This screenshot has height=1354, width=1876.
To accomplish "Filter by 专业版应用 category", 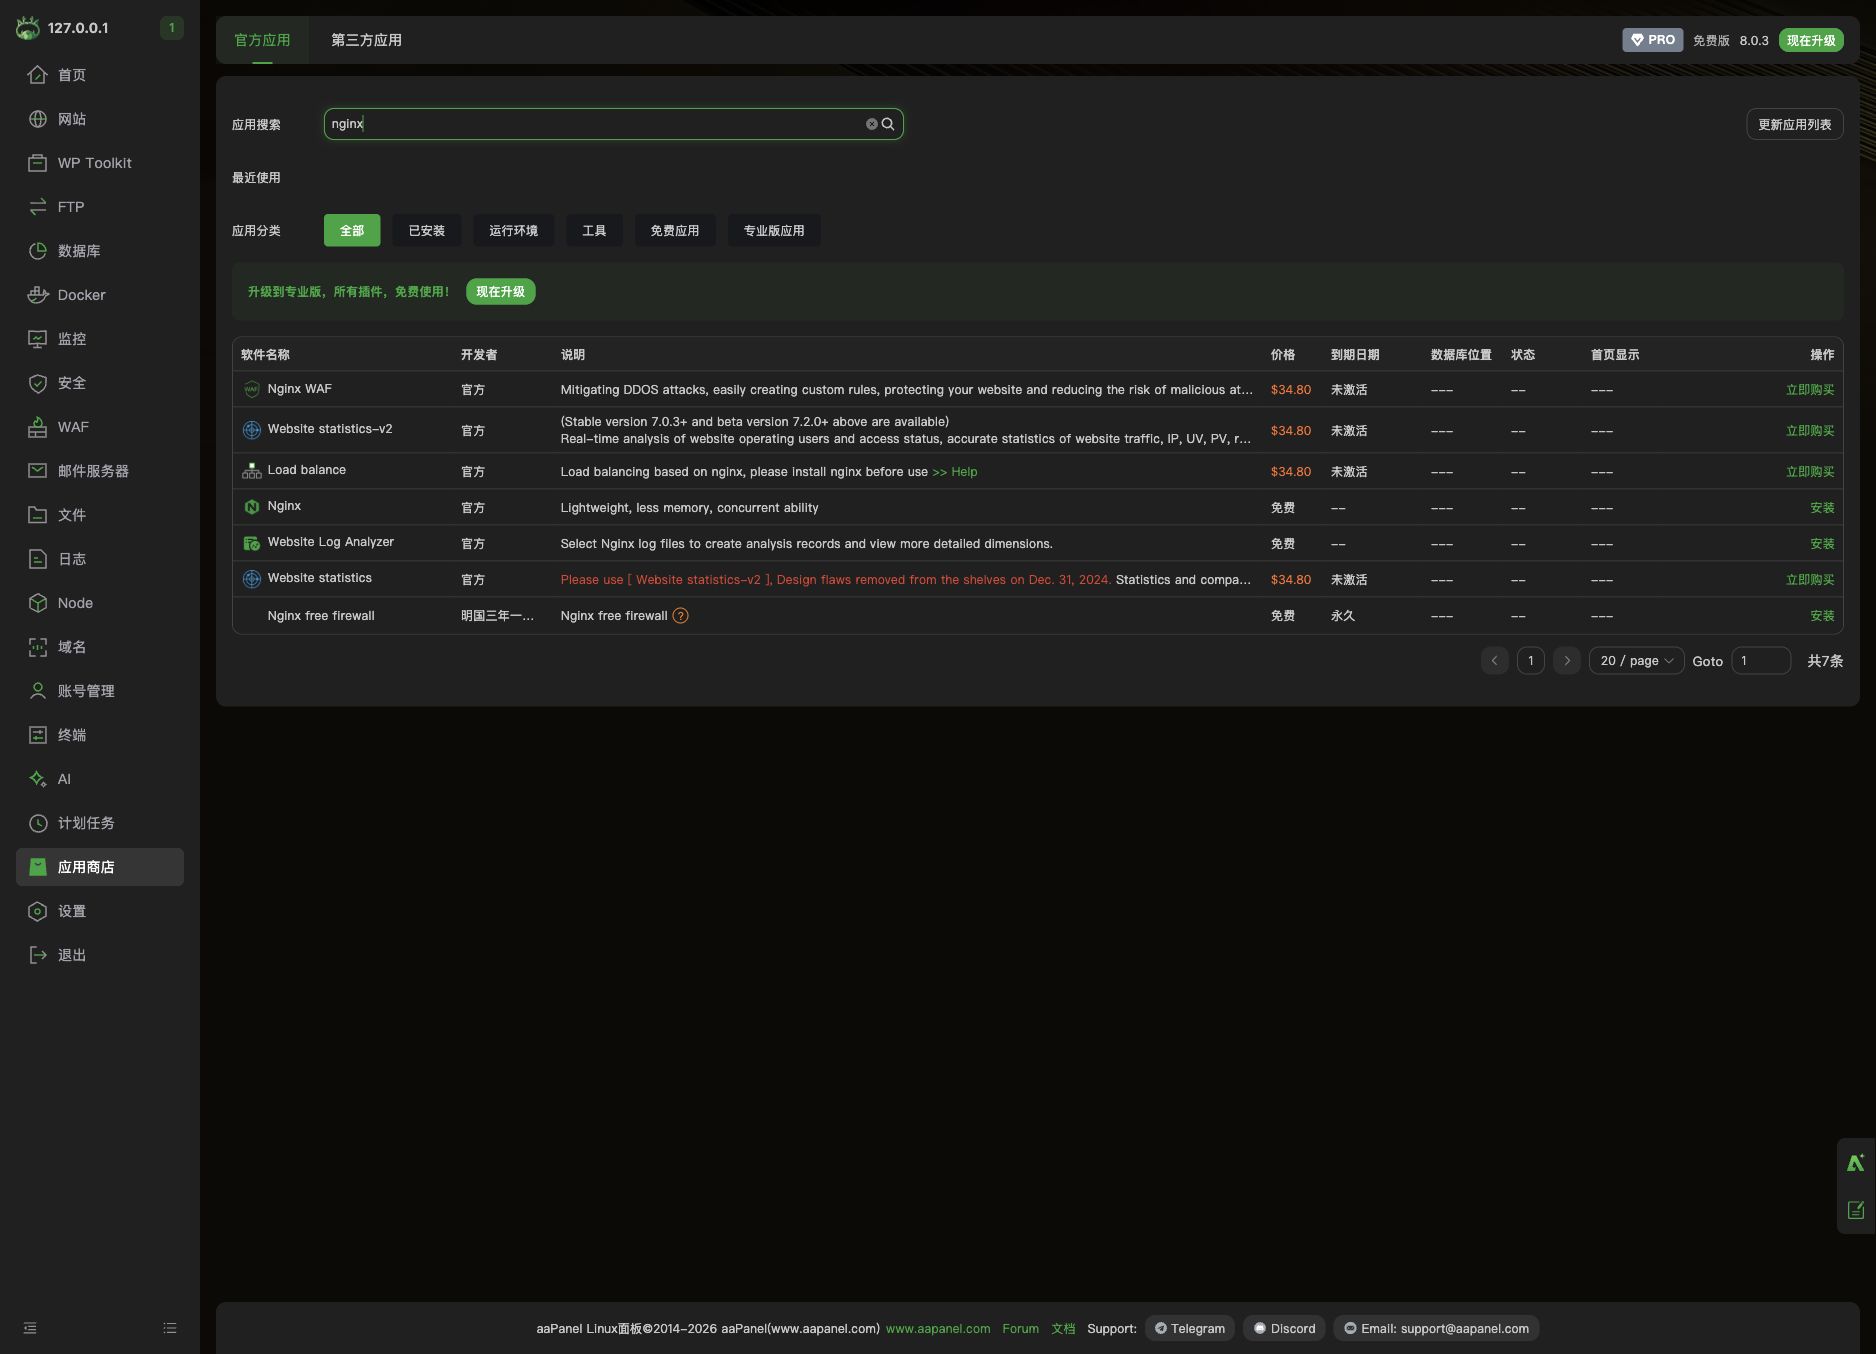I will pos(774,230).
